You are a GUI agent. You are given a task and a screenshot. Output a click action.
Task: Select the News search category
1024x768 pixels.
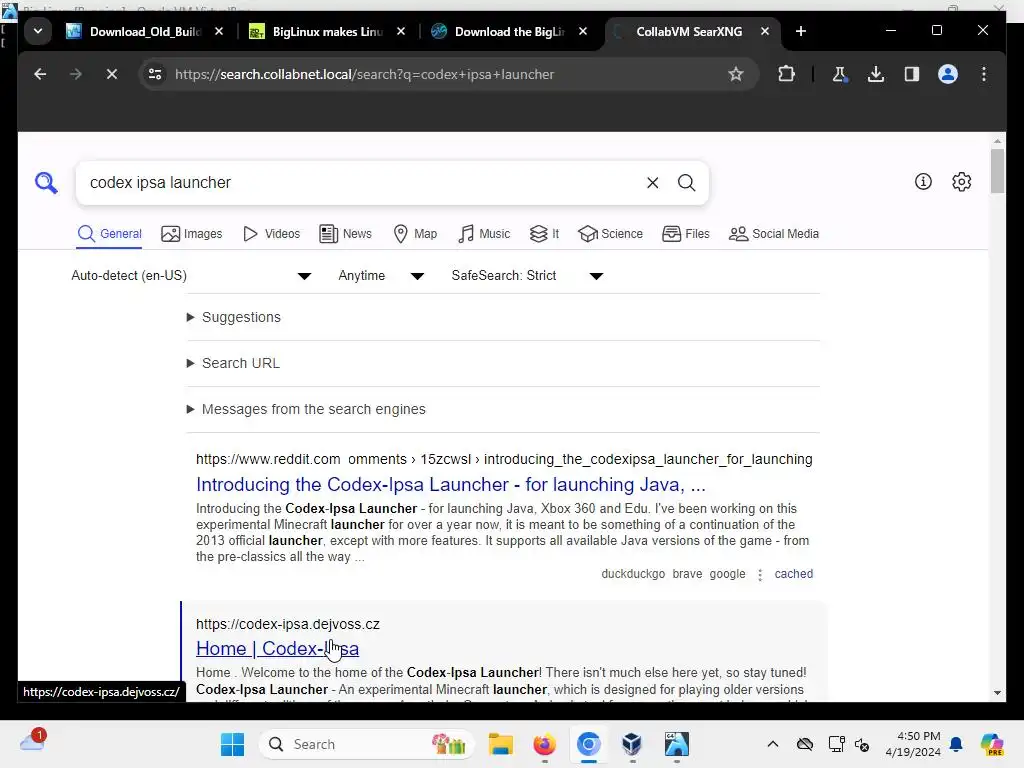pos(345,234)
